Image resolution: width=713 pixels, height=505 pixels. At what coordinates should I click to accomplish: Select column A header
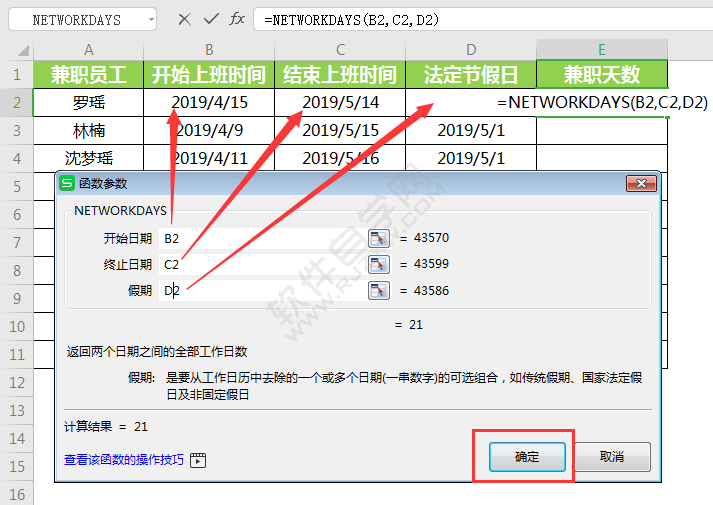click(89, 50)
